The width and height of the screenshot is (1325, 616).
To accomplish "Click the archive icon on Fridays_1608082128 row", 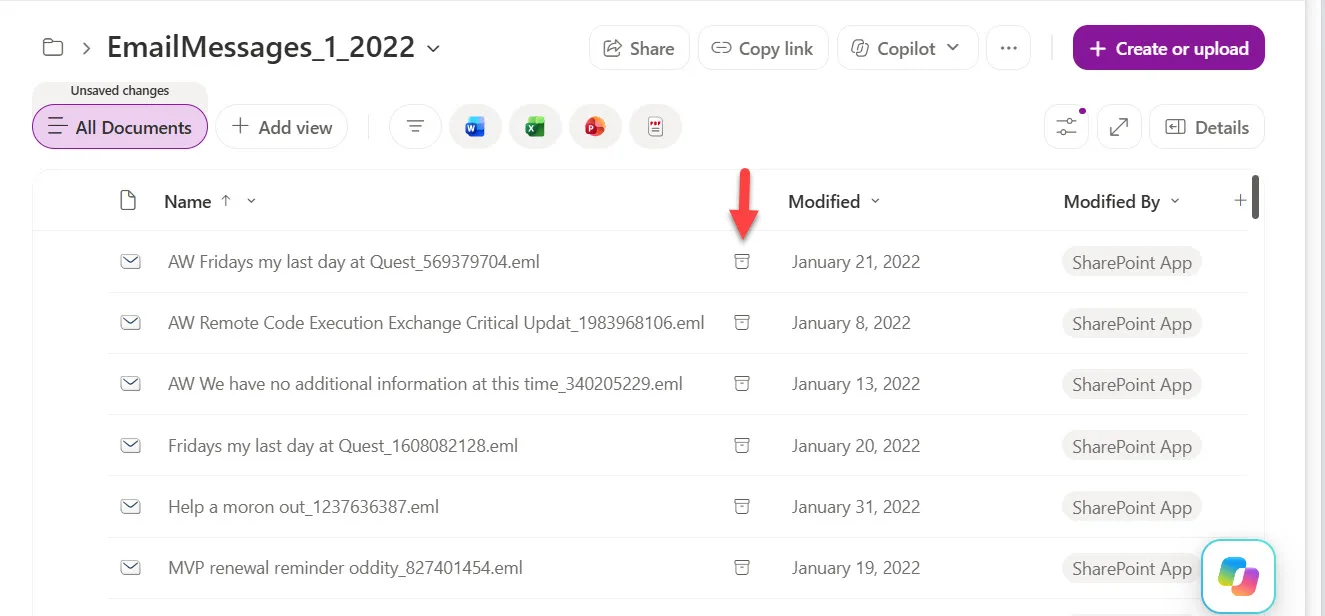I will coord(742,446).
